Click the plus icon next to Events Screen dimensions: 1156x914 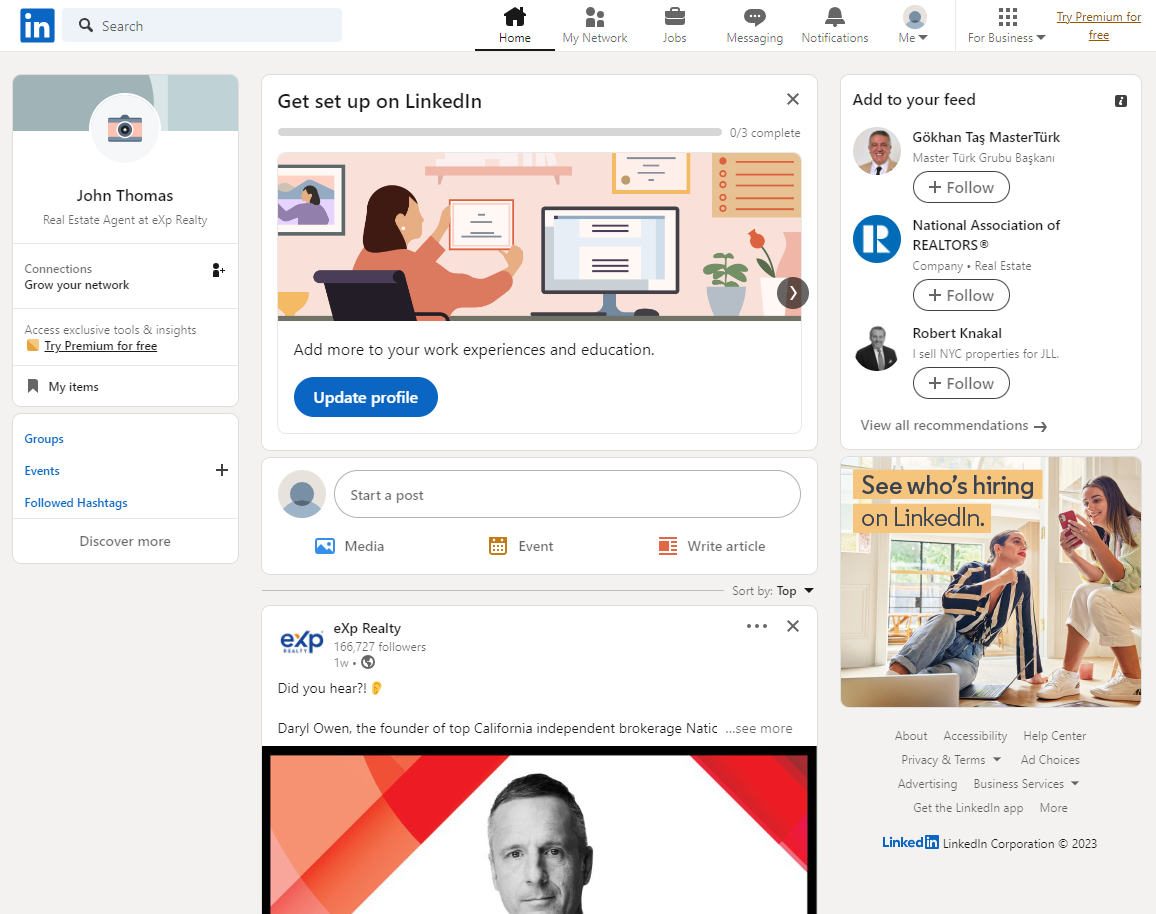[x=222, y=470]
